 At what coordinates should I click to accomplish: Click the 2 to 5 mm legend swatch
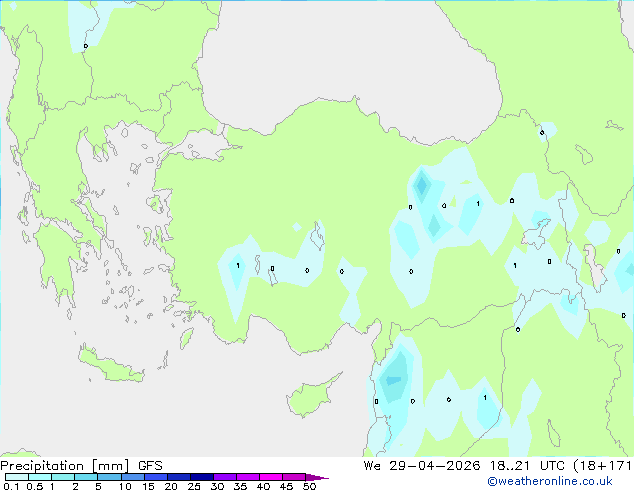[86, 477]
